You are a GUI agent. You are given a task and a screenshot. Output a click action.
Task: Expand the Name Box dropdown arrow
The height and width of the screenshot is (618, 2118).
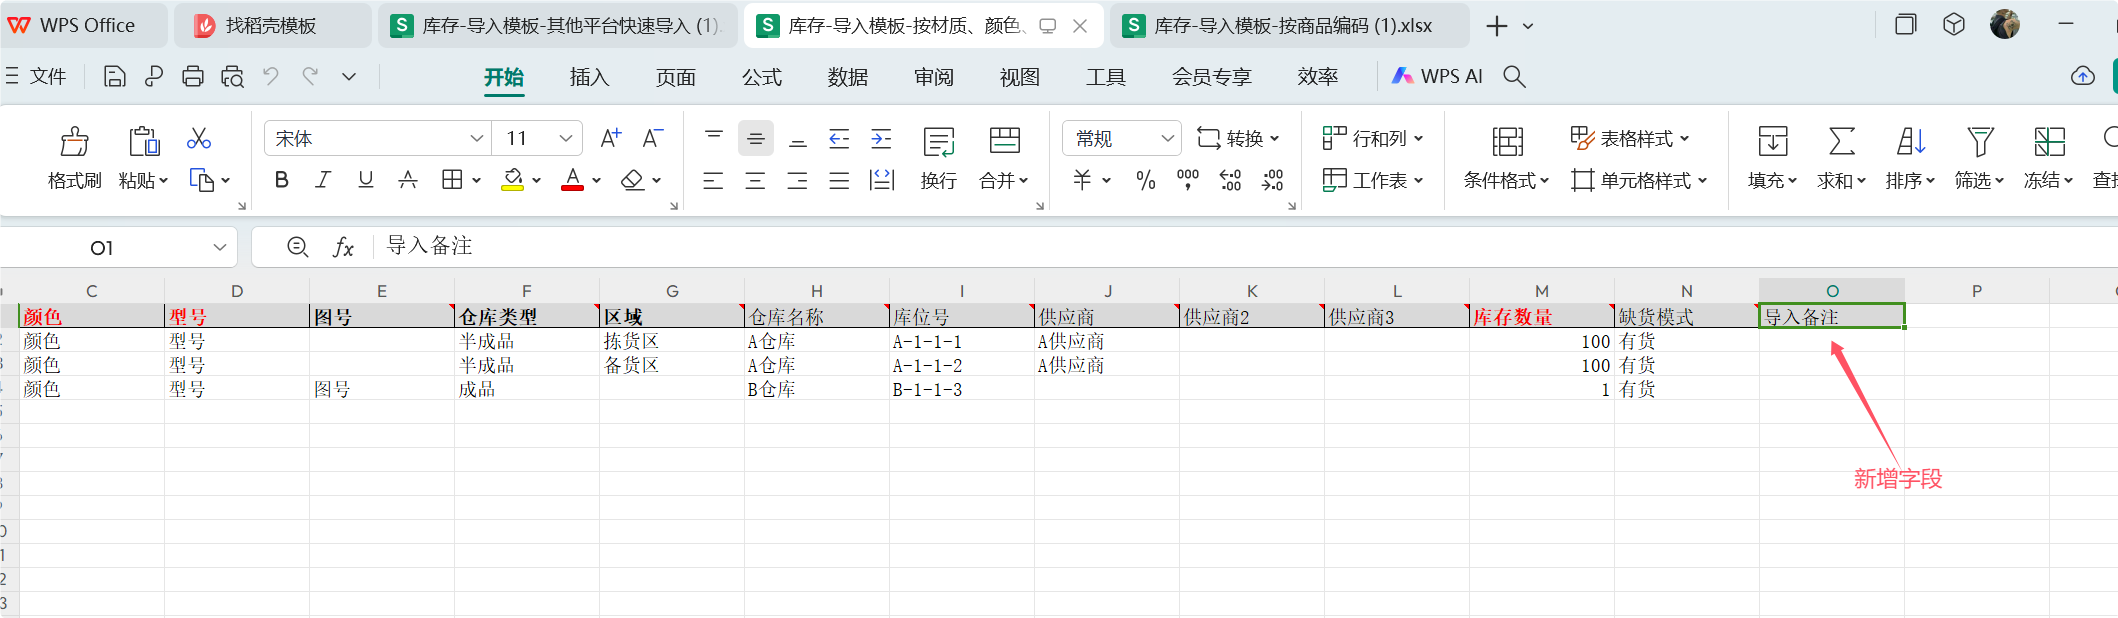pos(220,247)
